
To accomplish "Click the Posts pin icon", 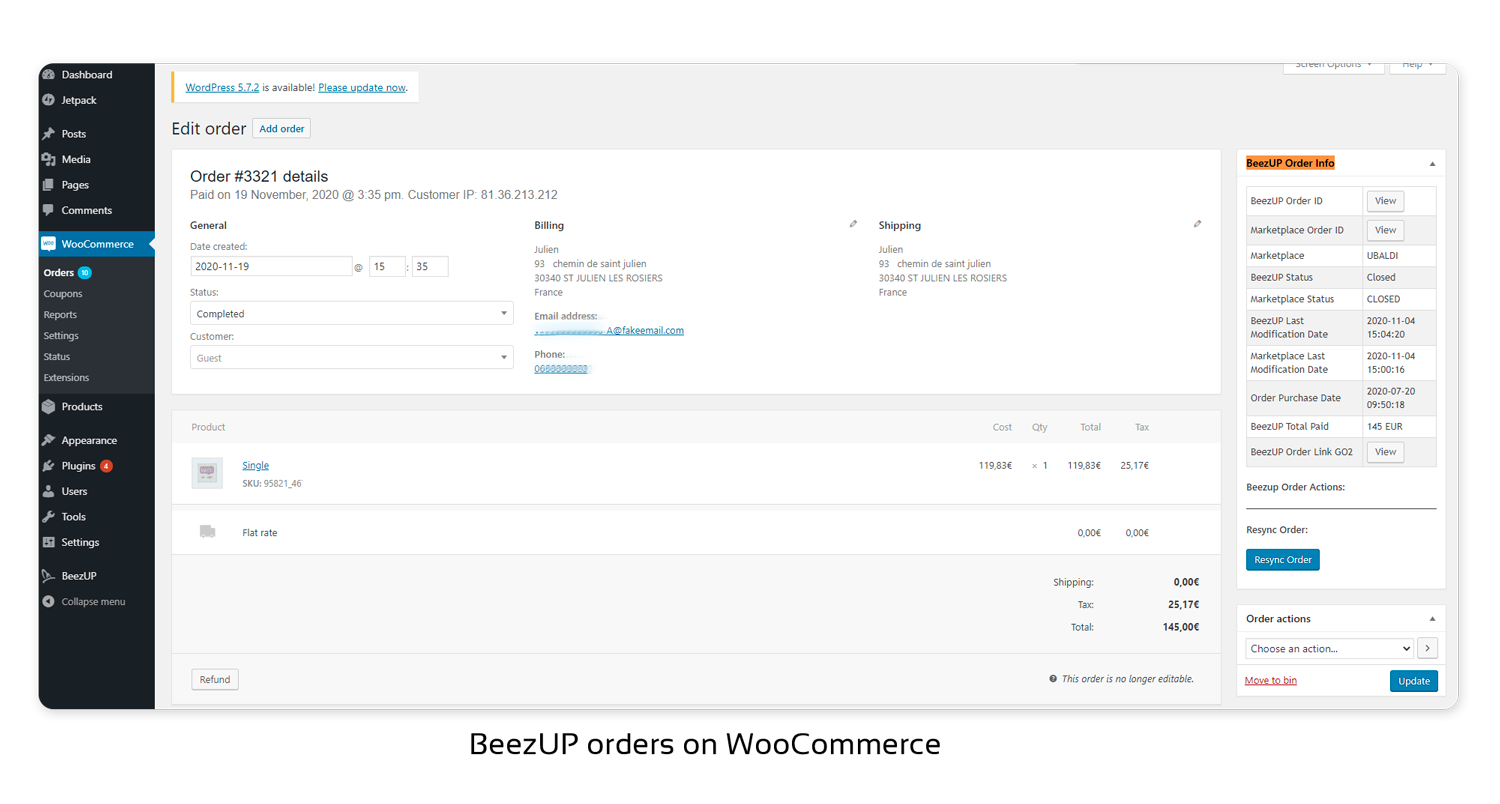I will click(x=48, y=134).
